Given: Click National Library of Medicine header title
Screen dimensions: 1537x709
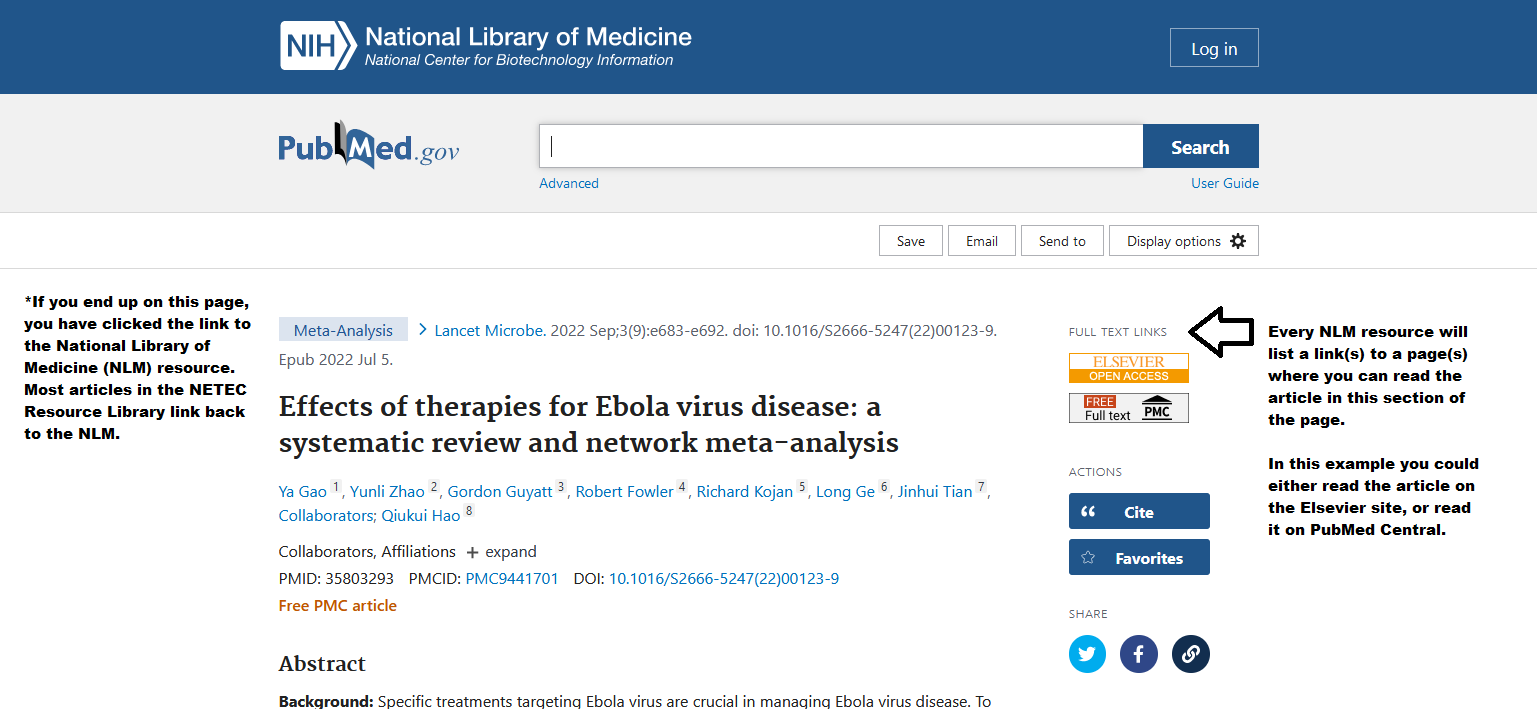Looking at the screenshot, I should (x=528, y=37).
